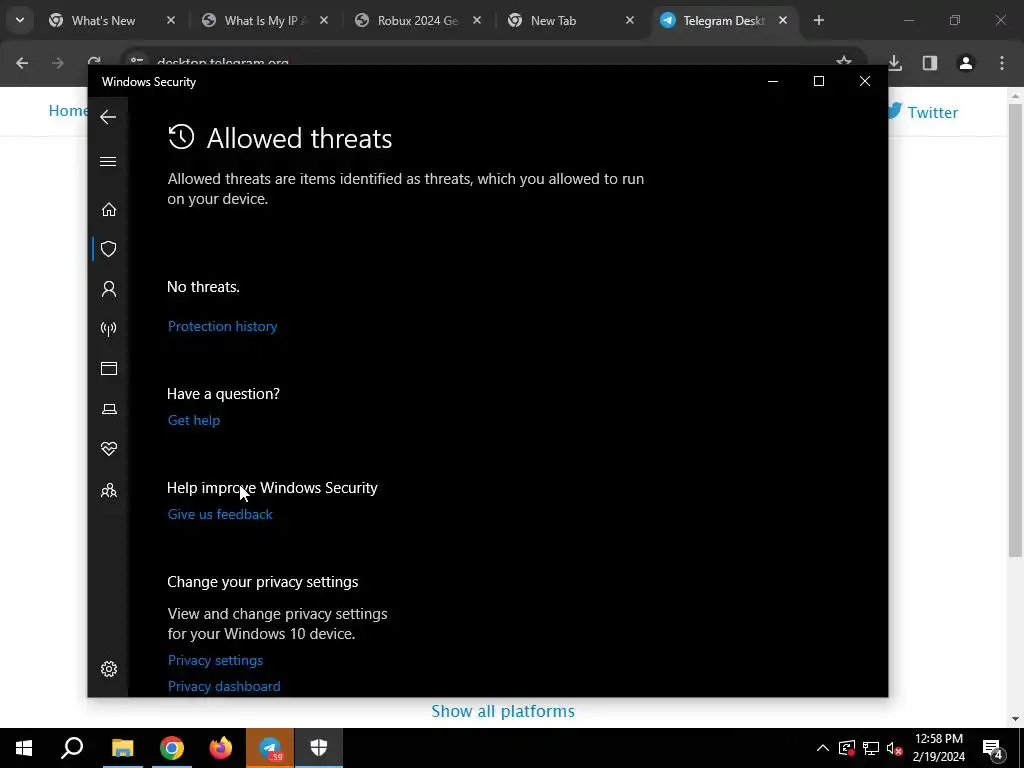The height and width of the screenshot is (768, 1024).
Task: Open Chrome downloads icon
Action: [895, 63]
